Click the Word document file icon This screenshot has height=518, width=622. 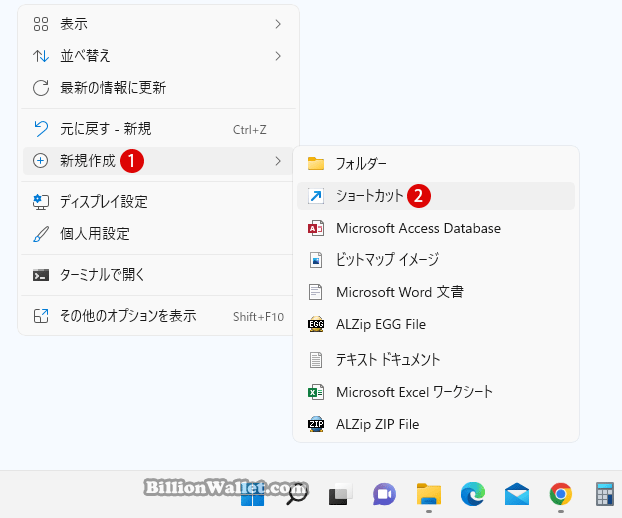[316, 292]
